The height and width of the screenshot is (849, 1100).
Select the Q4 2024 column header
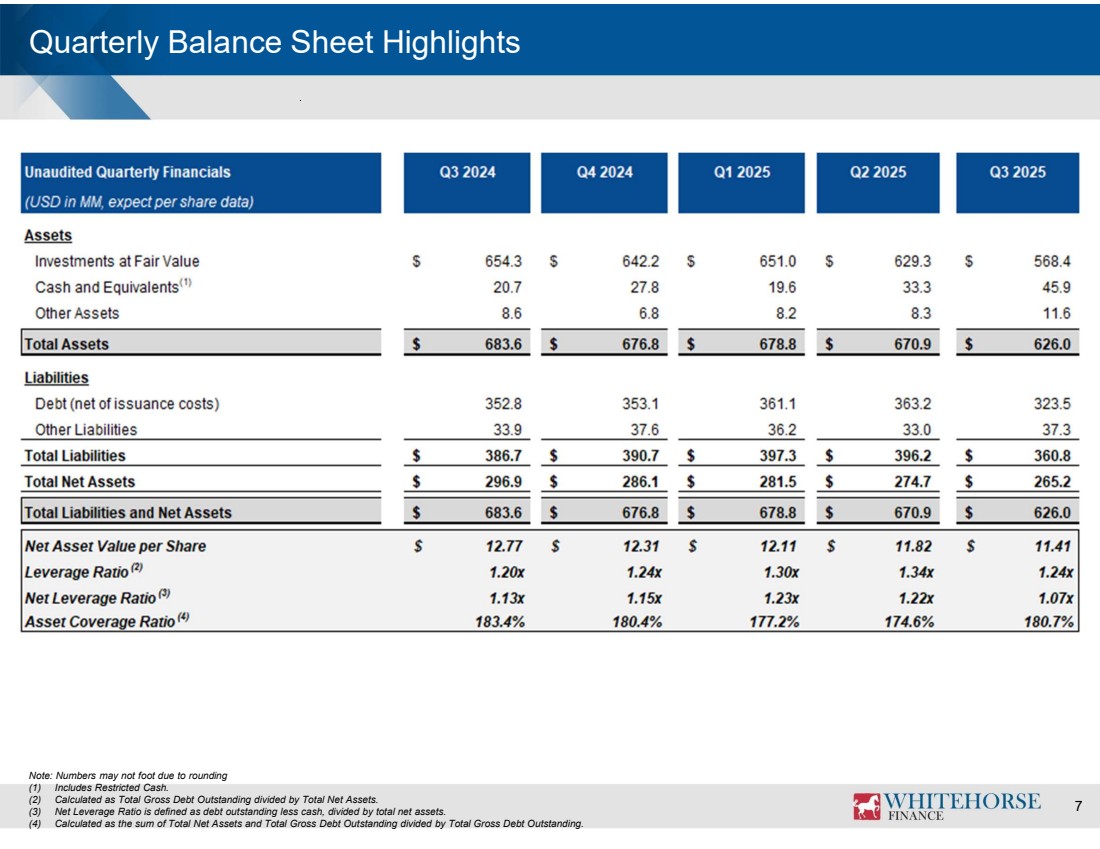604,172
